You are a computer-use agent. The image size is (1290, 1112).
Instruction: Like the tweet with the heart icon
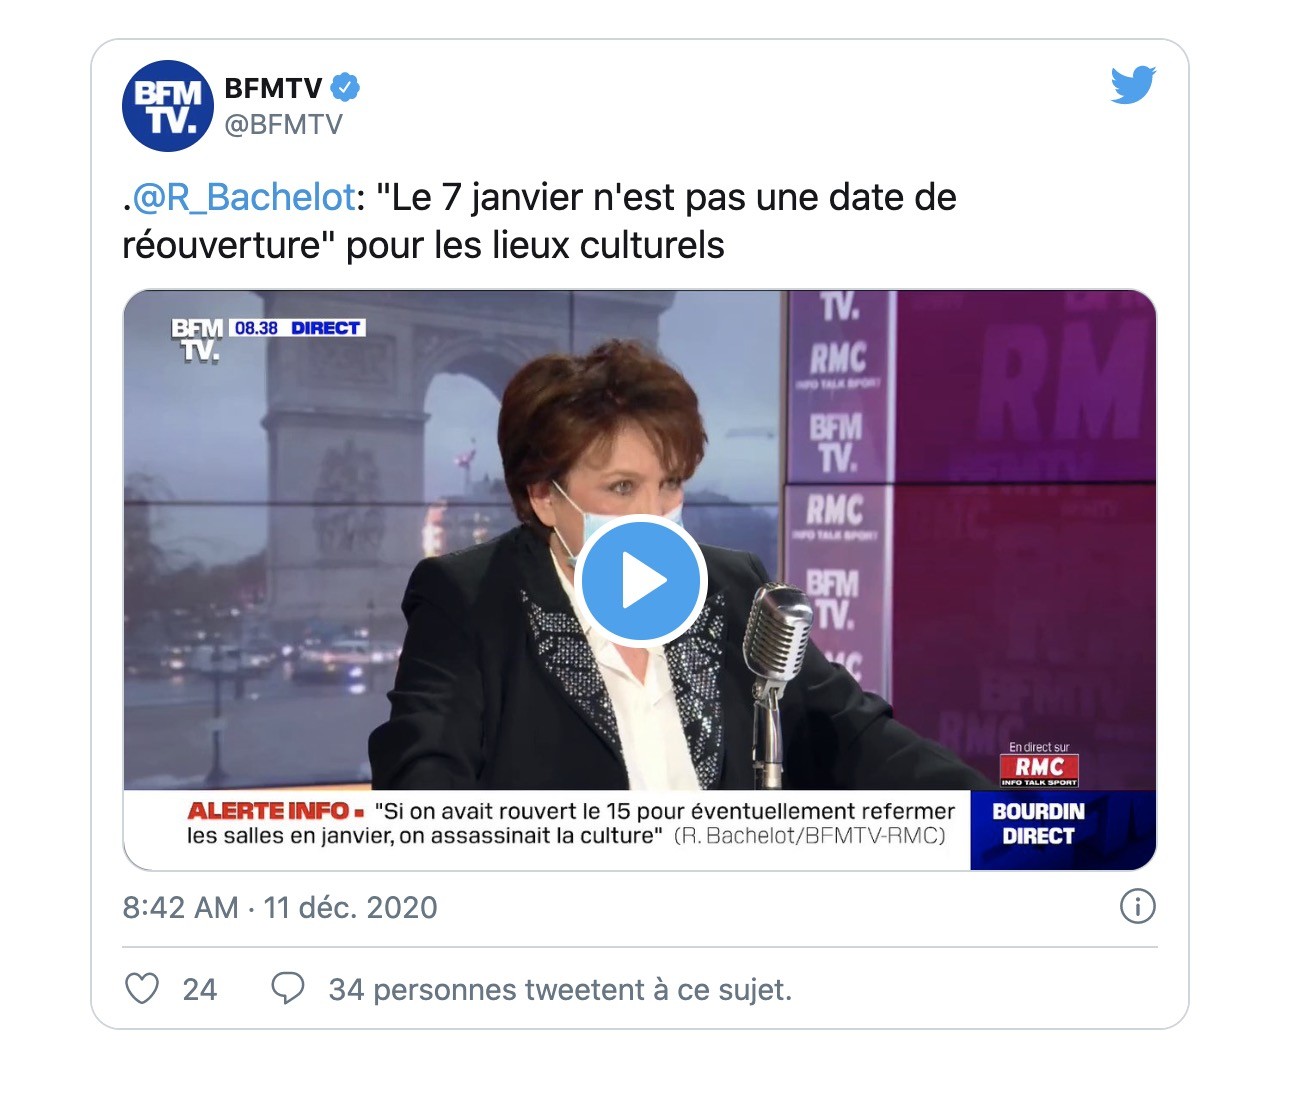click(142, 989)
